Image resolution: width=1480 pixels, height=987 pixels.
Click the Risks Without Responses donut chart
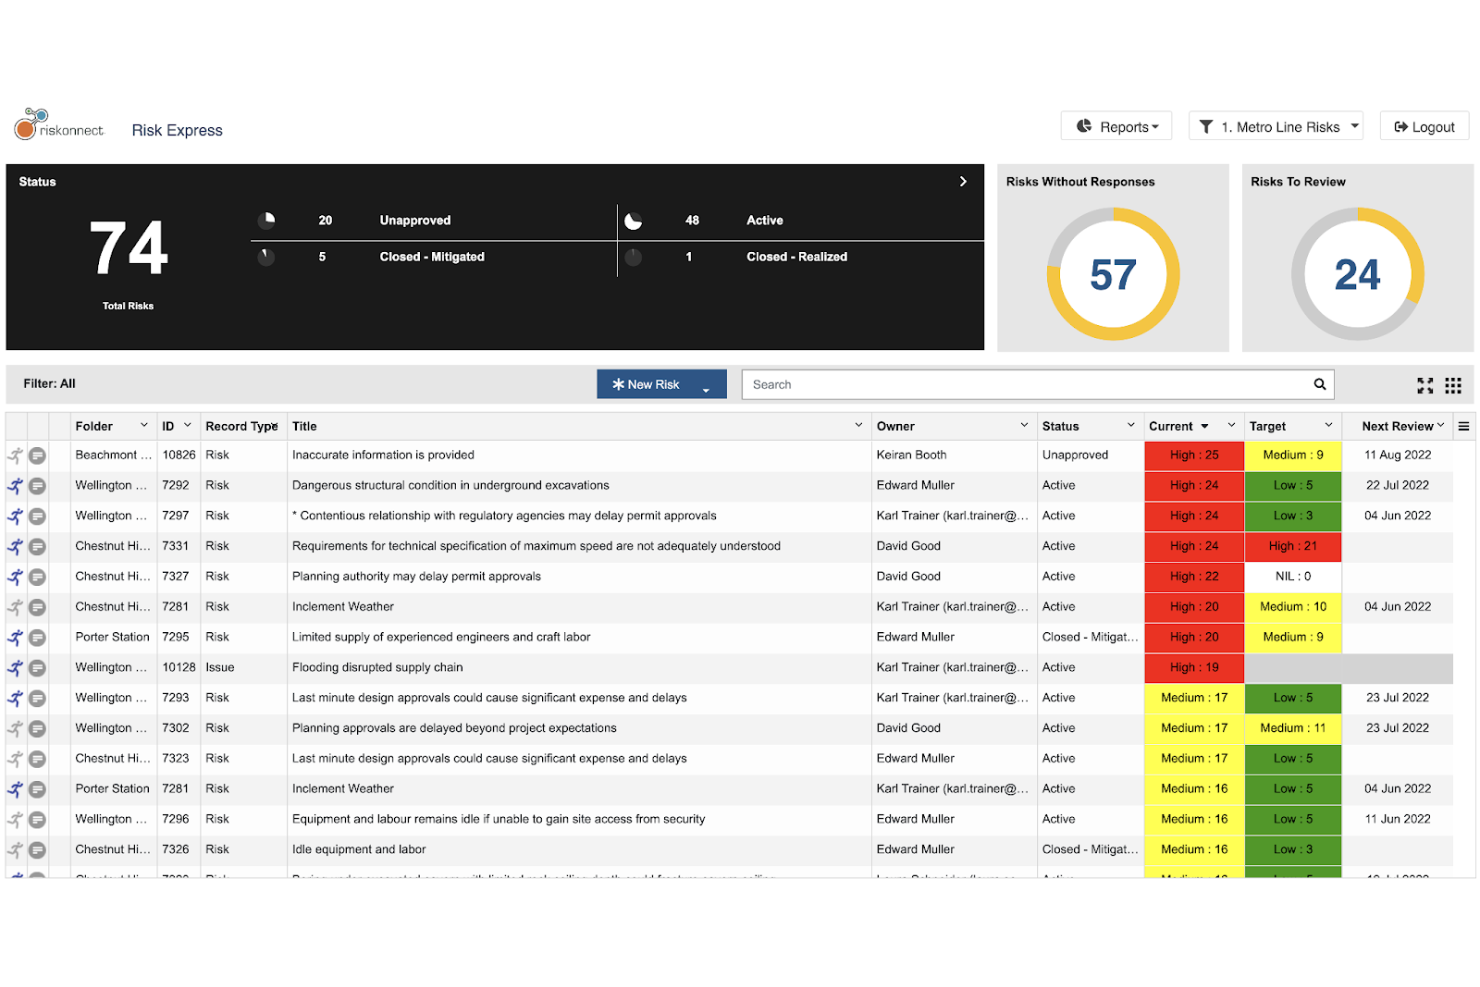tap(1113, 272)
